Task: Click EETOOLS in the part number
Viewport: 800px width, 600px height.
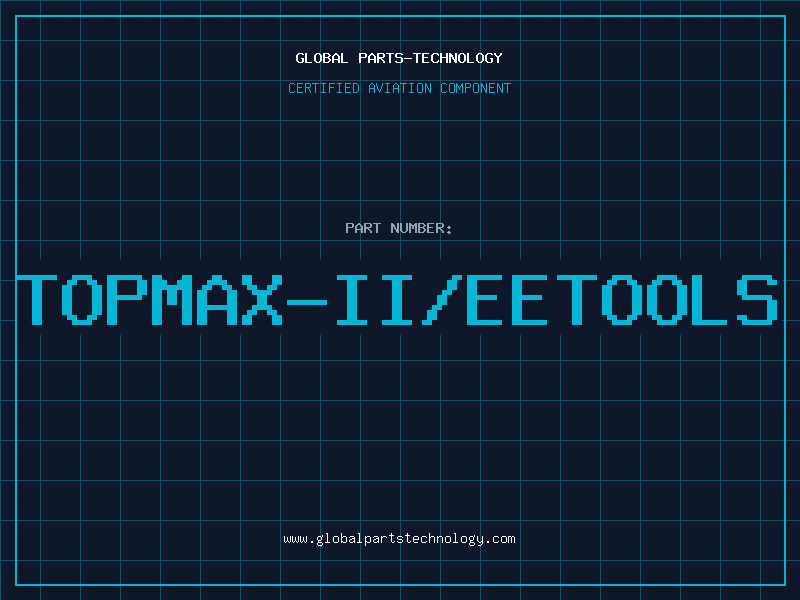Action: (622, 300)
